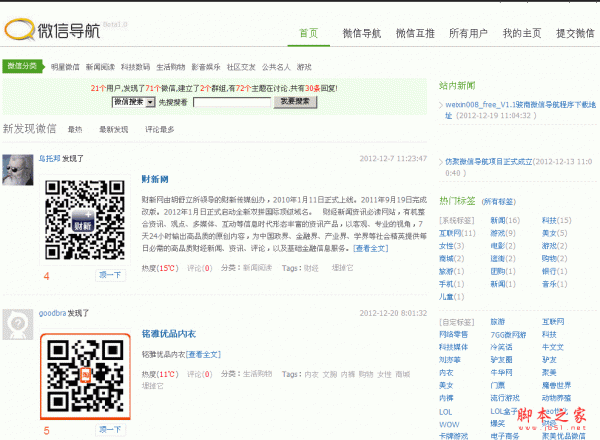Sort listings by 评论最多

click(x=160, y=129)
